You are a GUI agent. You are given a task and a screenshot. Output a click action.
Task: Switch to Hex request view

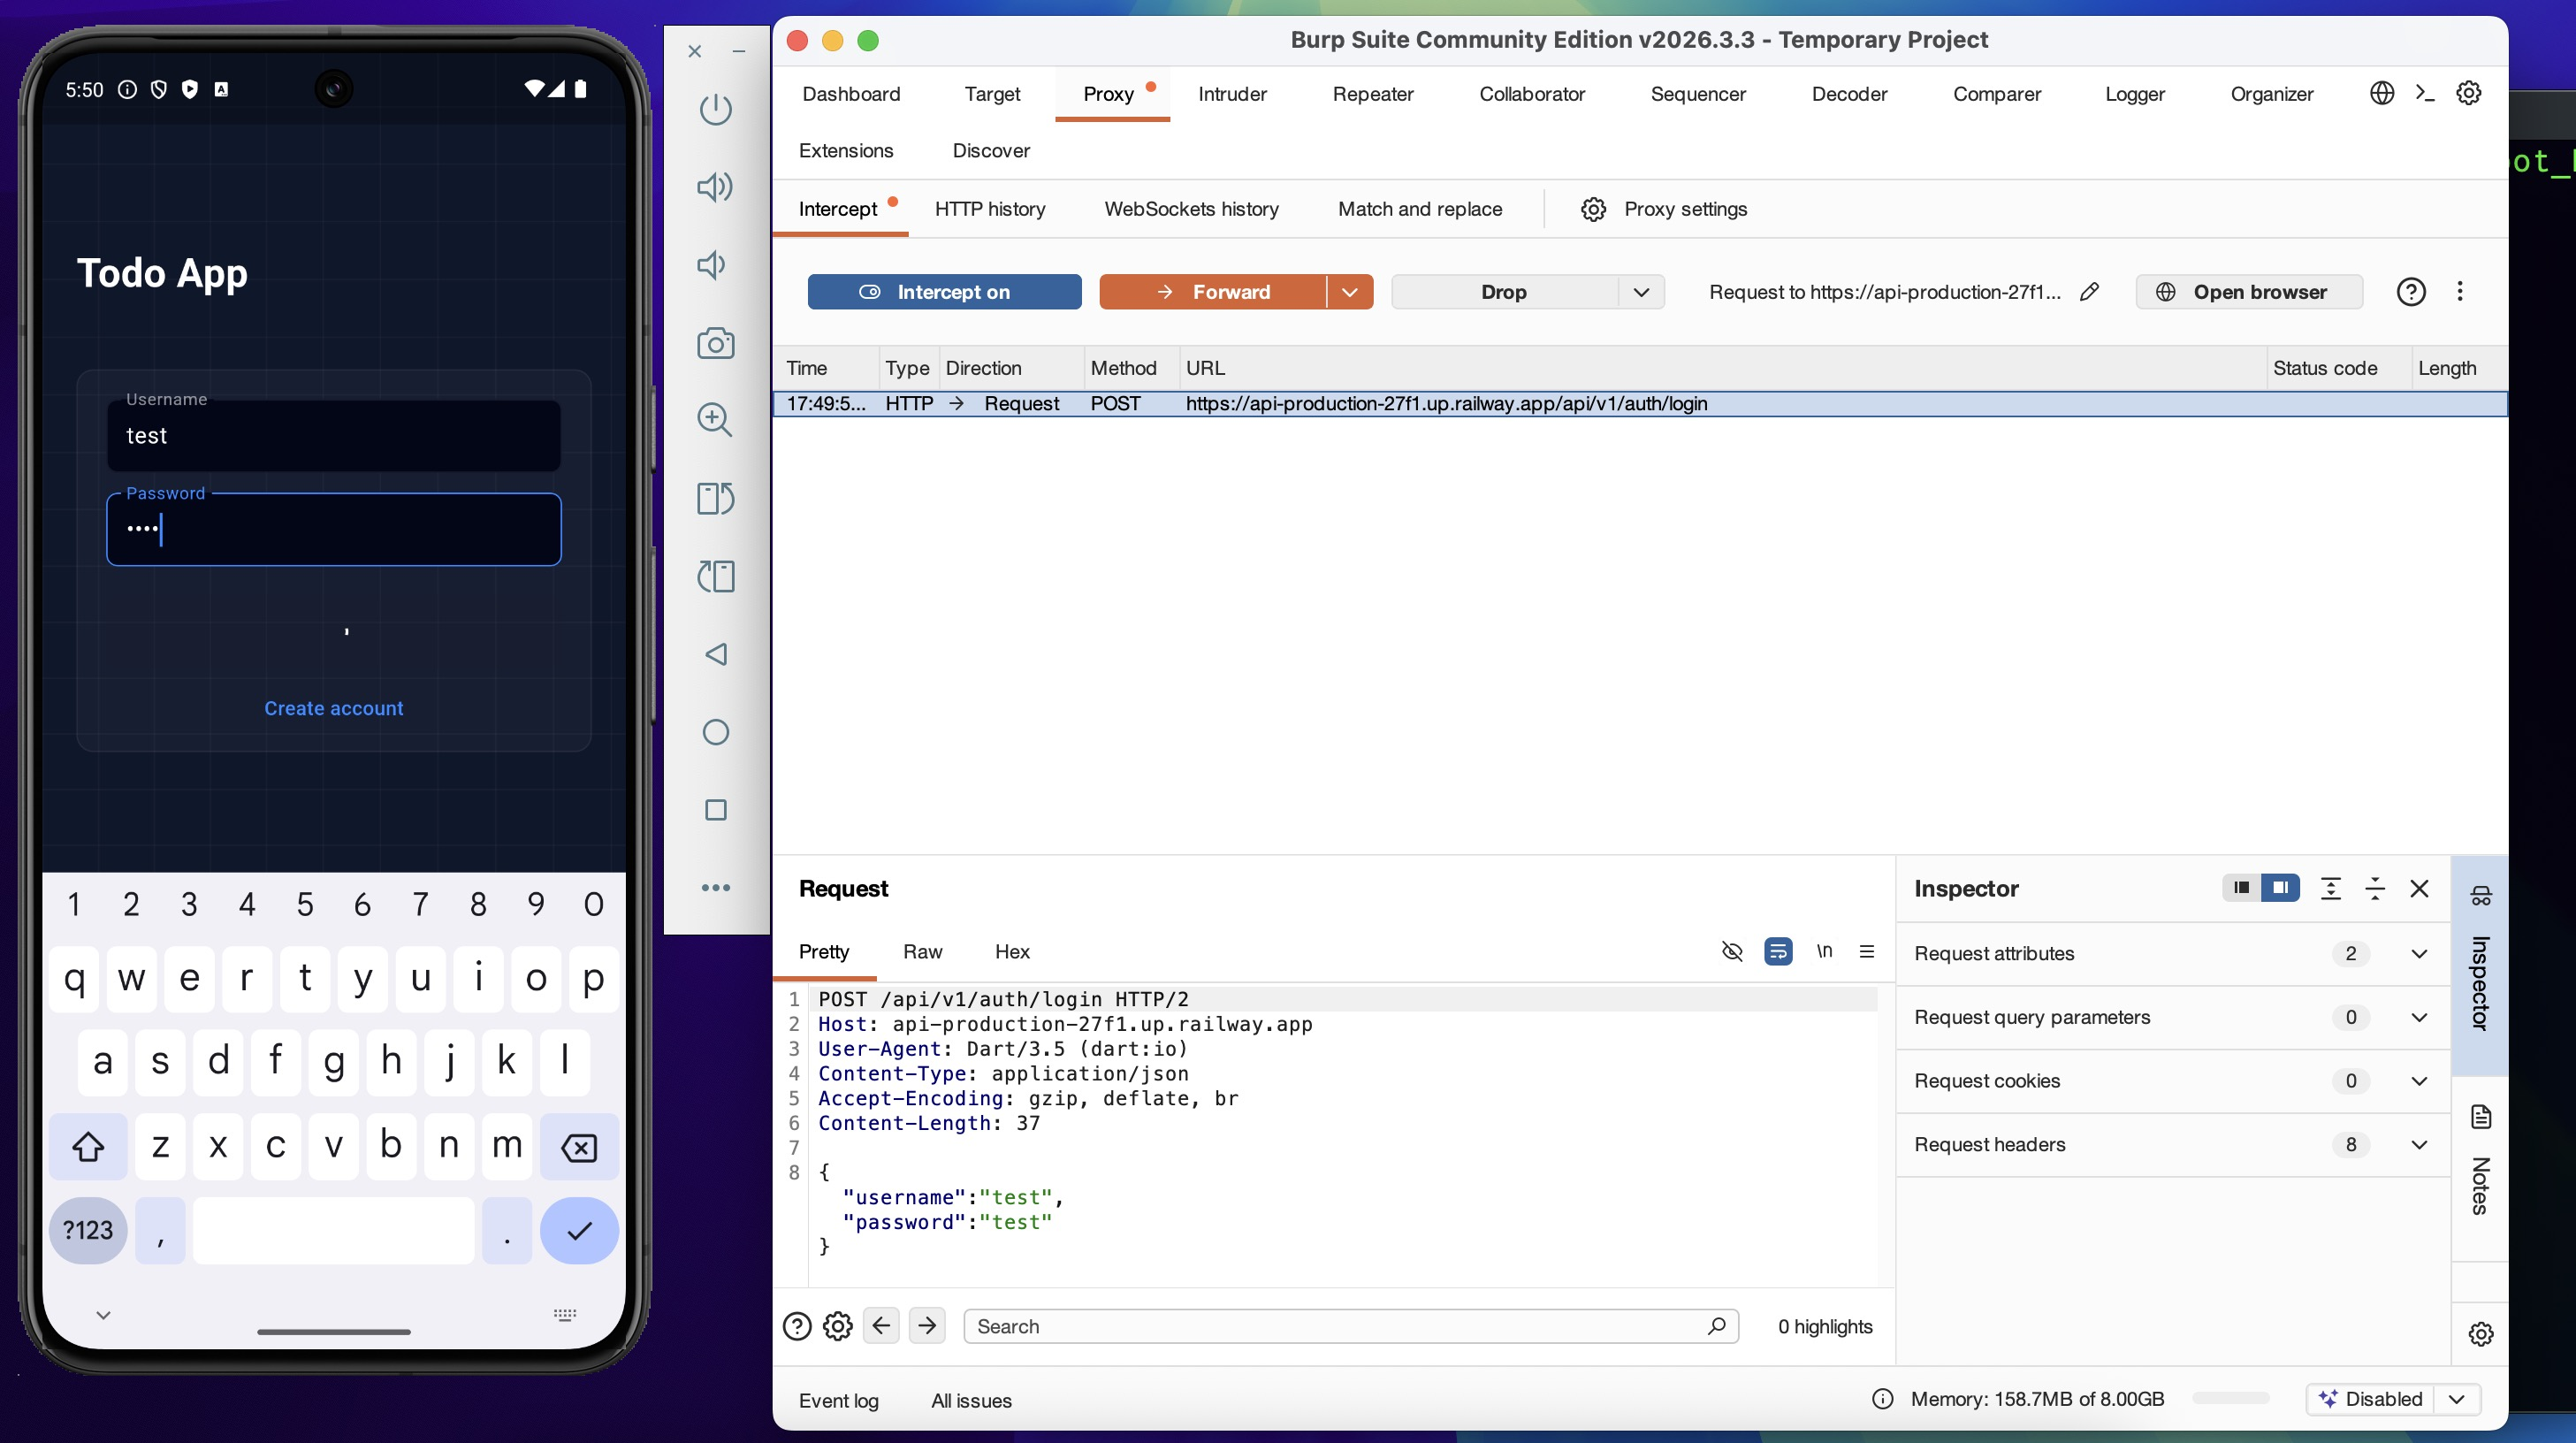(x=1012, y=952)
